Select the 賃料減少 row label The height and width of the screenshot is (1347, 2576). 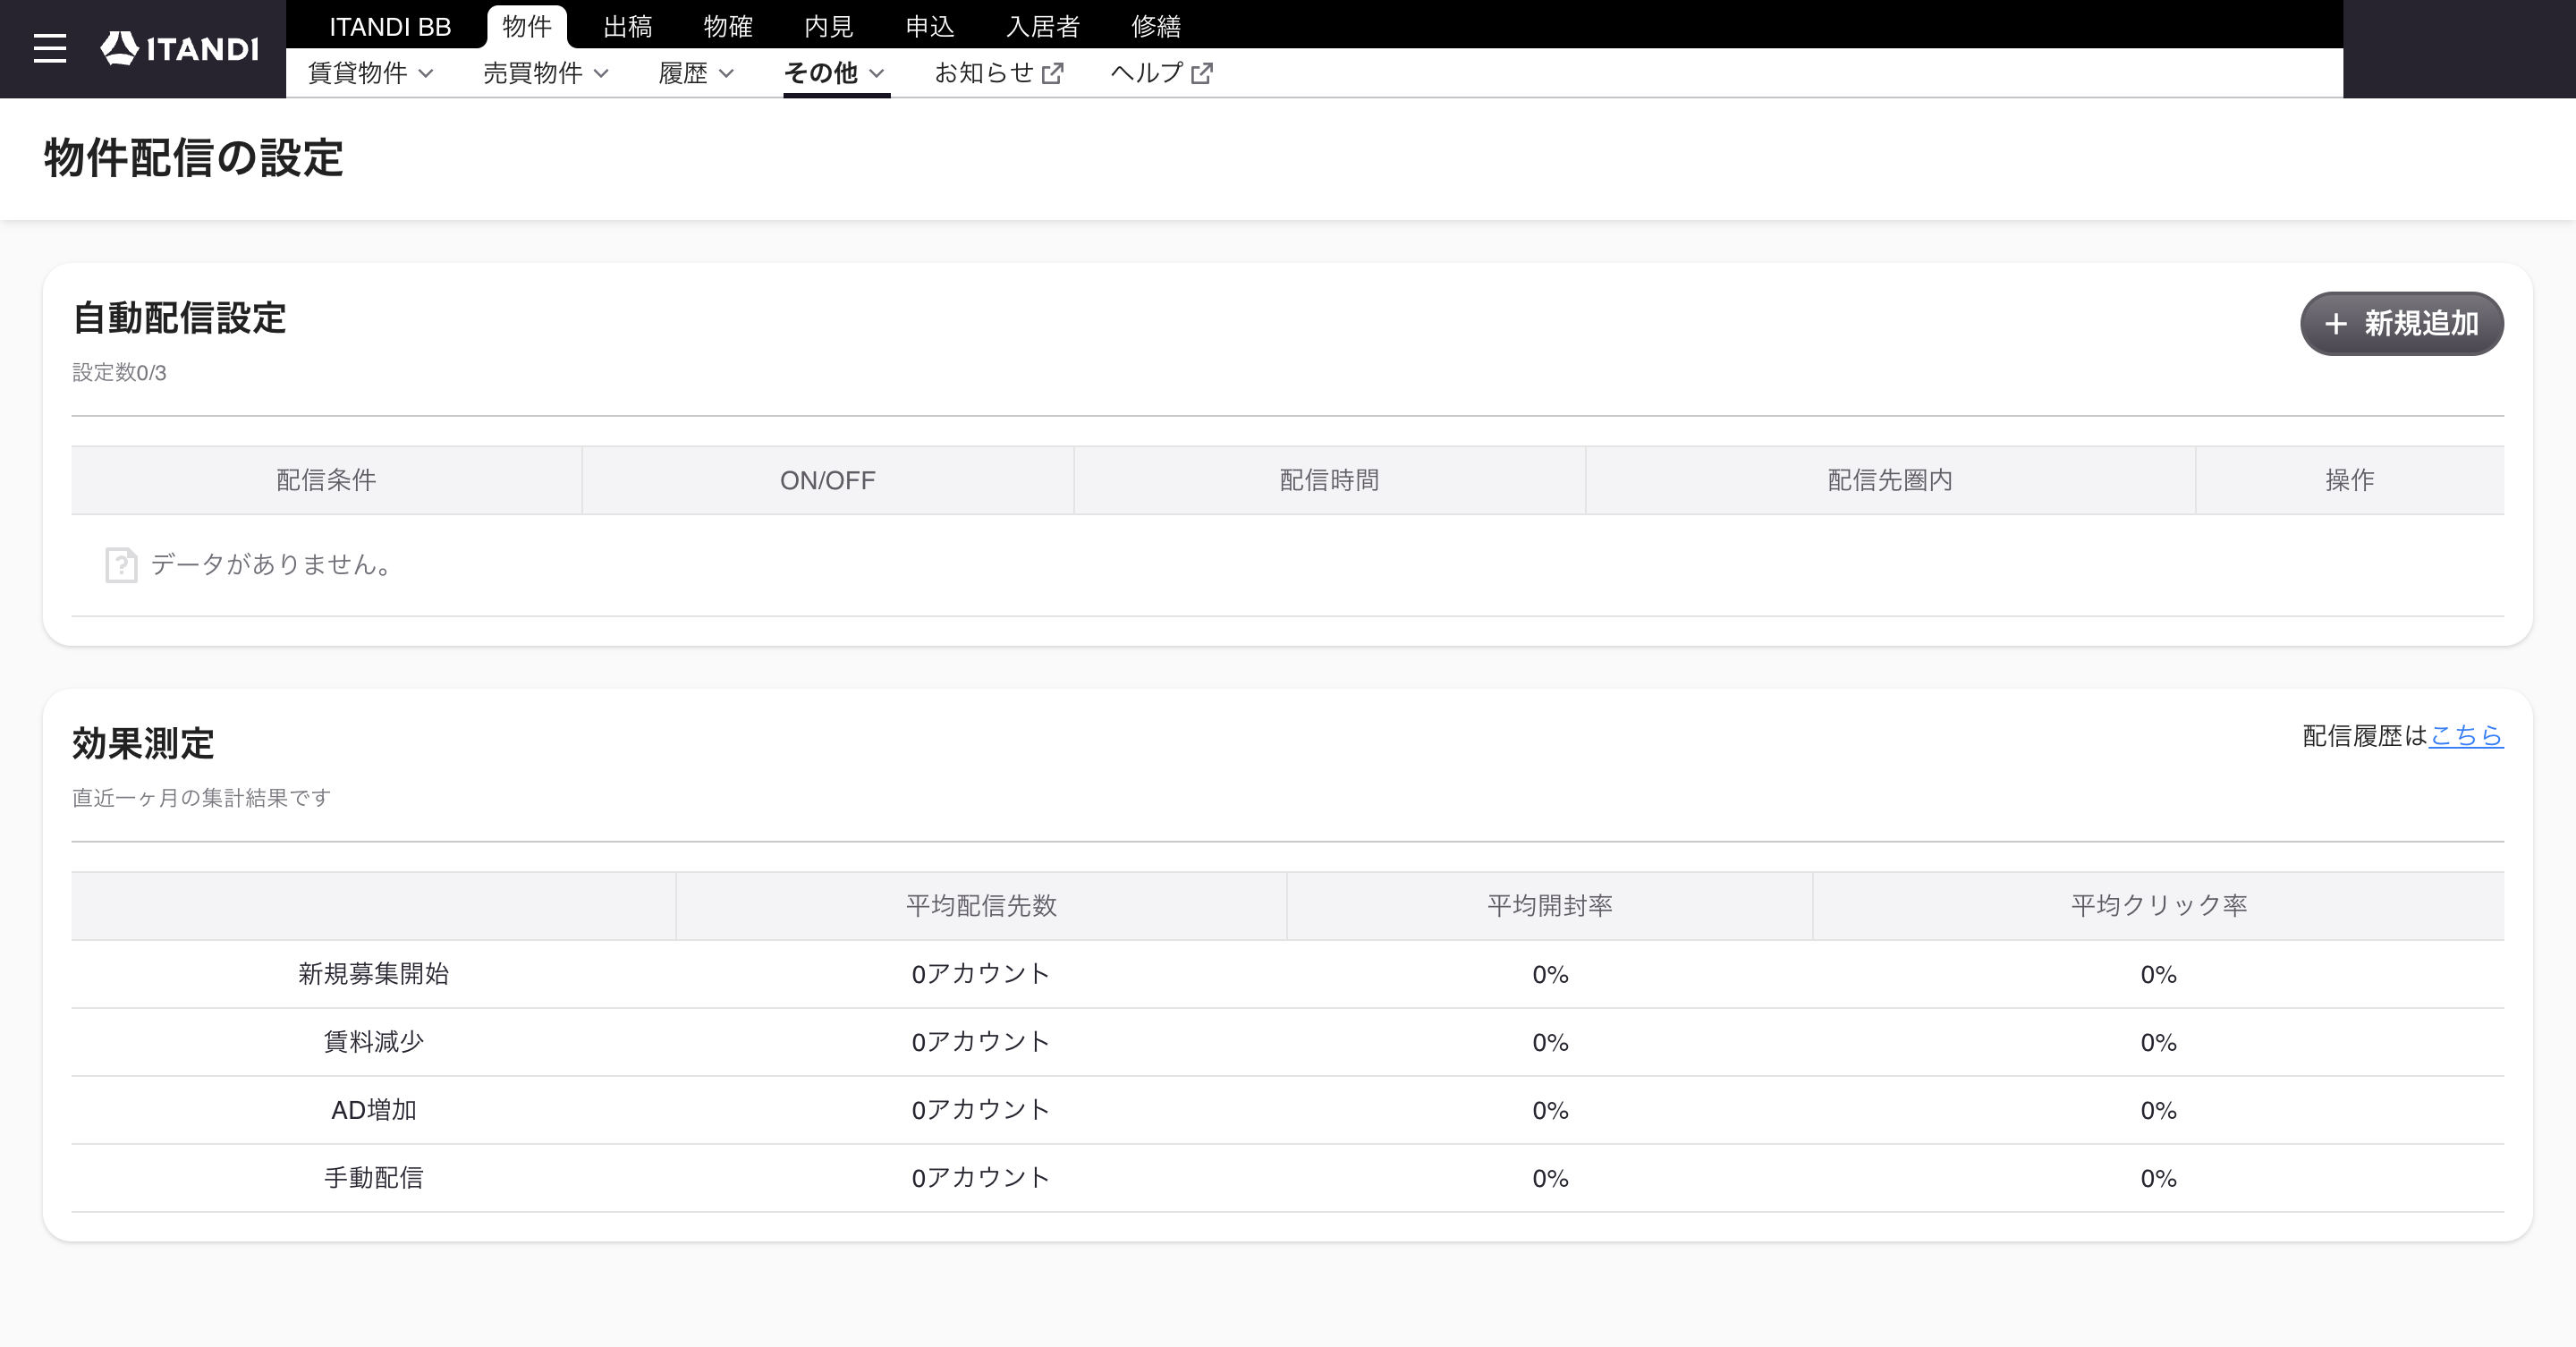coord(373,1042)
